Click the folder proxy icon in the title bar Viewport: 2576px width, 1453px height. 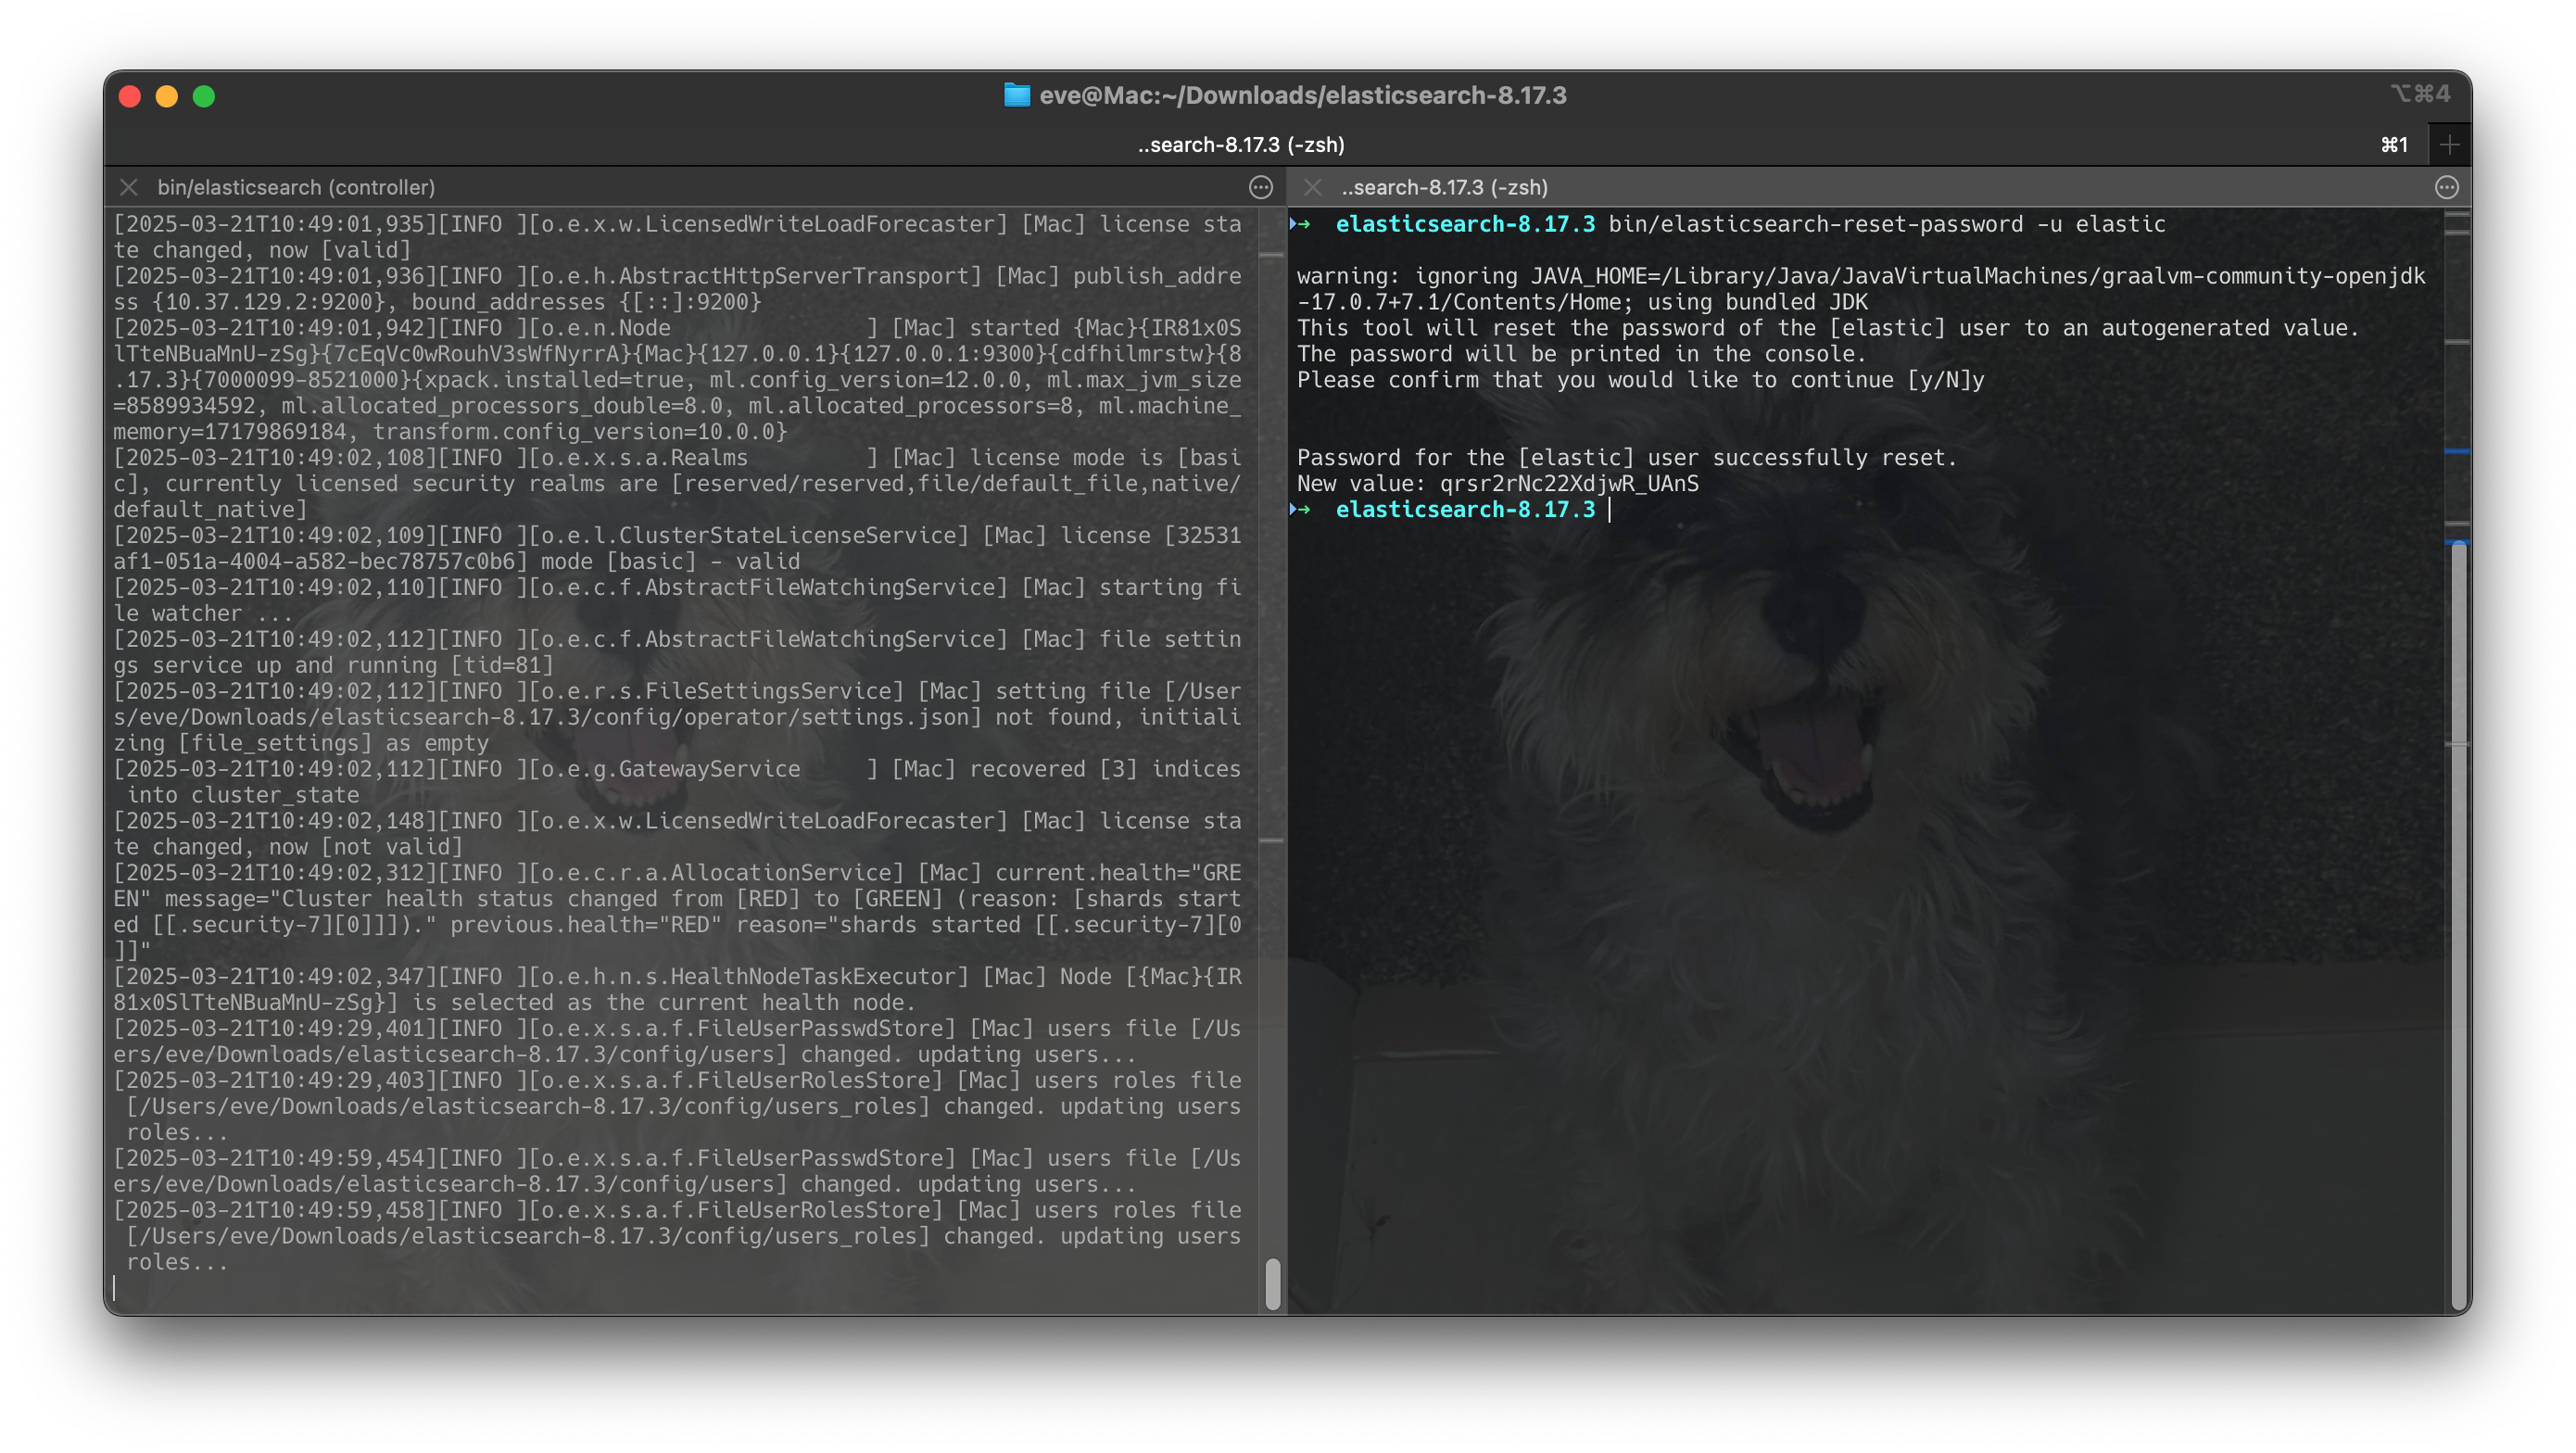pyautogui.click(x=1016, y=95)
